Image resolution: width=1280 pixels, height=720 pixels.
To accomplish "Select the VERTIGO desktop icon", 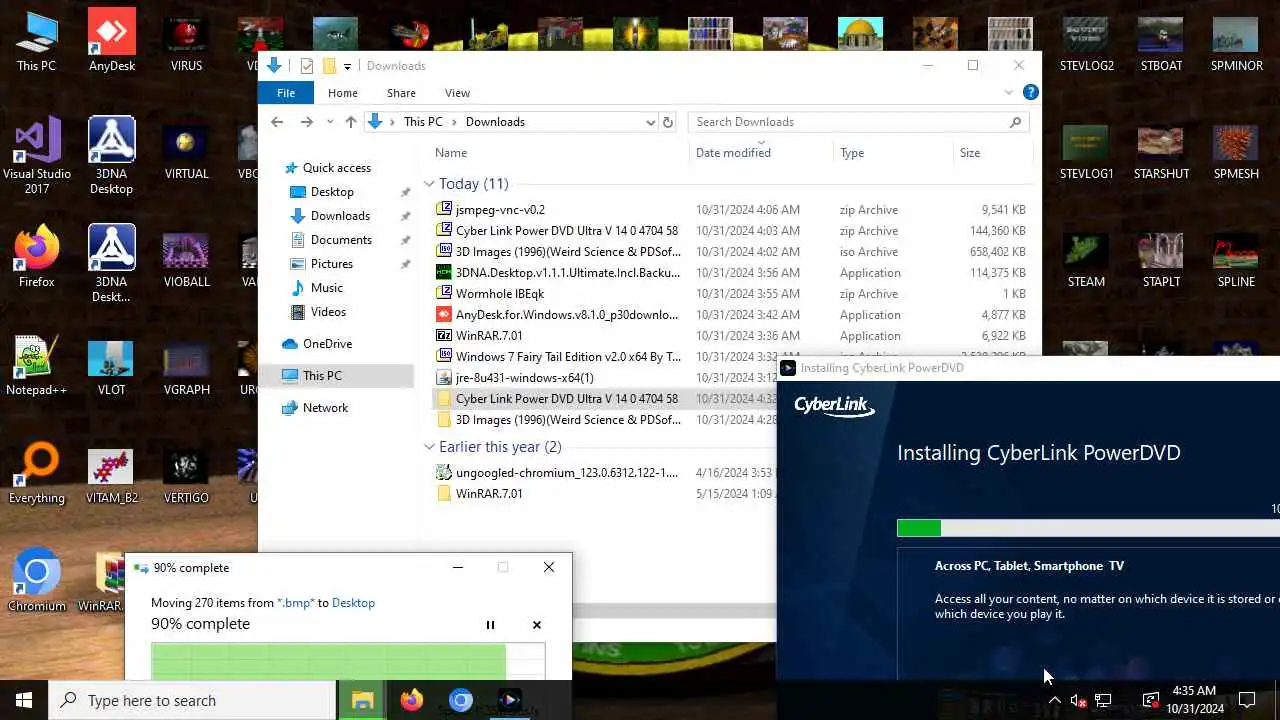I will (x=186, y=474).
